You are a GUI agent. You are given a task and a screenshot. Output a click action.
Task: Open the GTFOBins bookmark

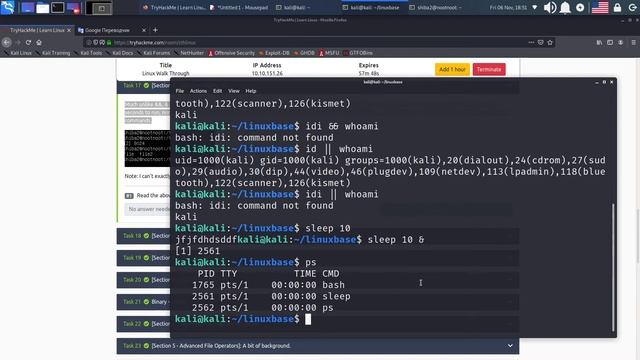[358, 53]
